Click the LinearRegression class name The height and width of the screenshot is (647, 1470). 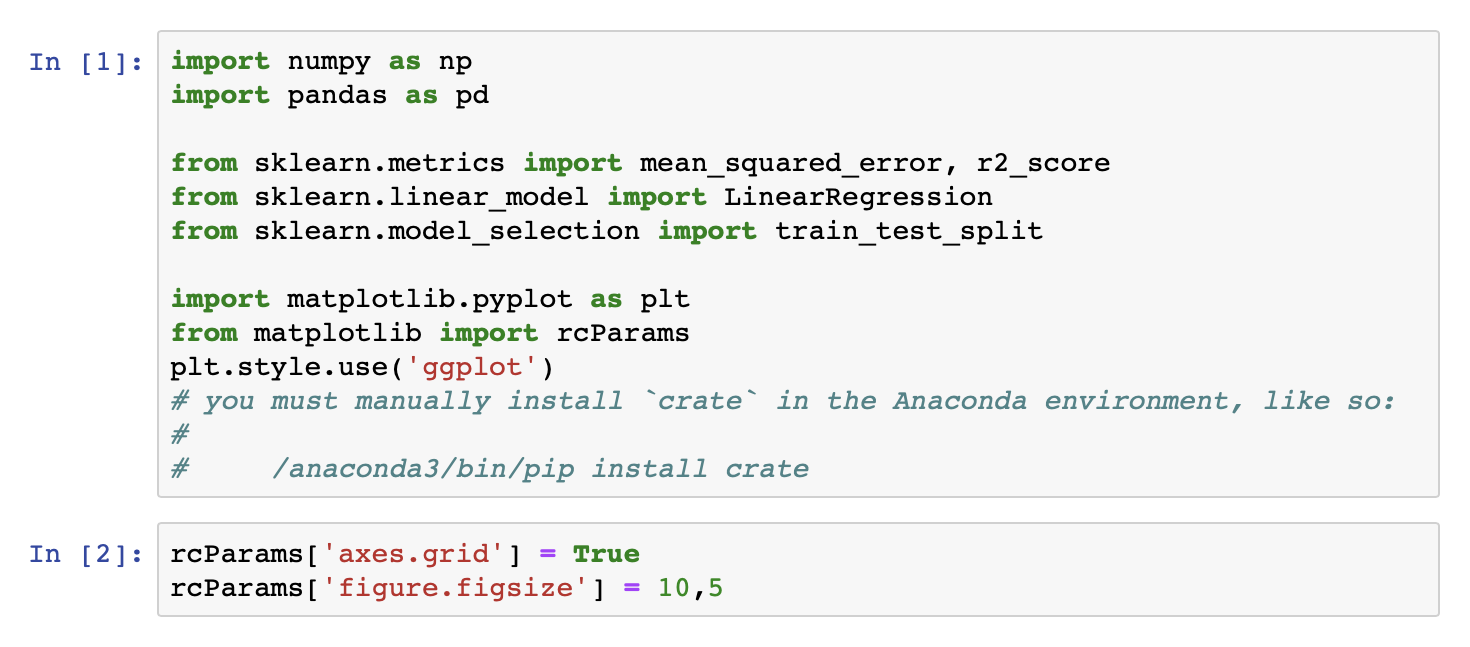(x=858, y=198)
